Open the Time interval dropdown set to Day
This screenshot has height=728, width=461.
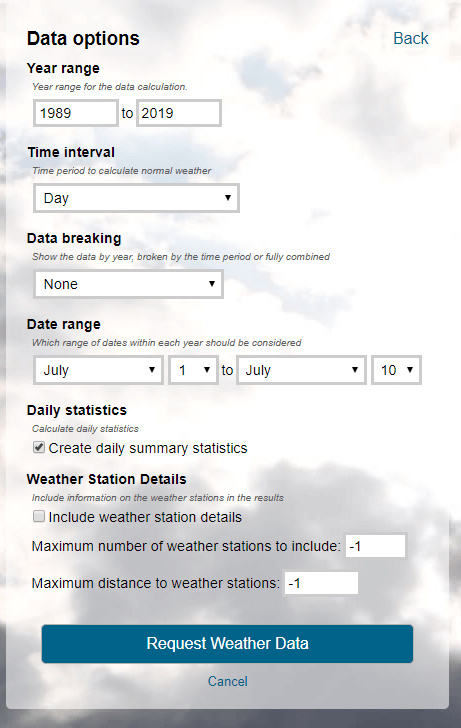[136, 198]
